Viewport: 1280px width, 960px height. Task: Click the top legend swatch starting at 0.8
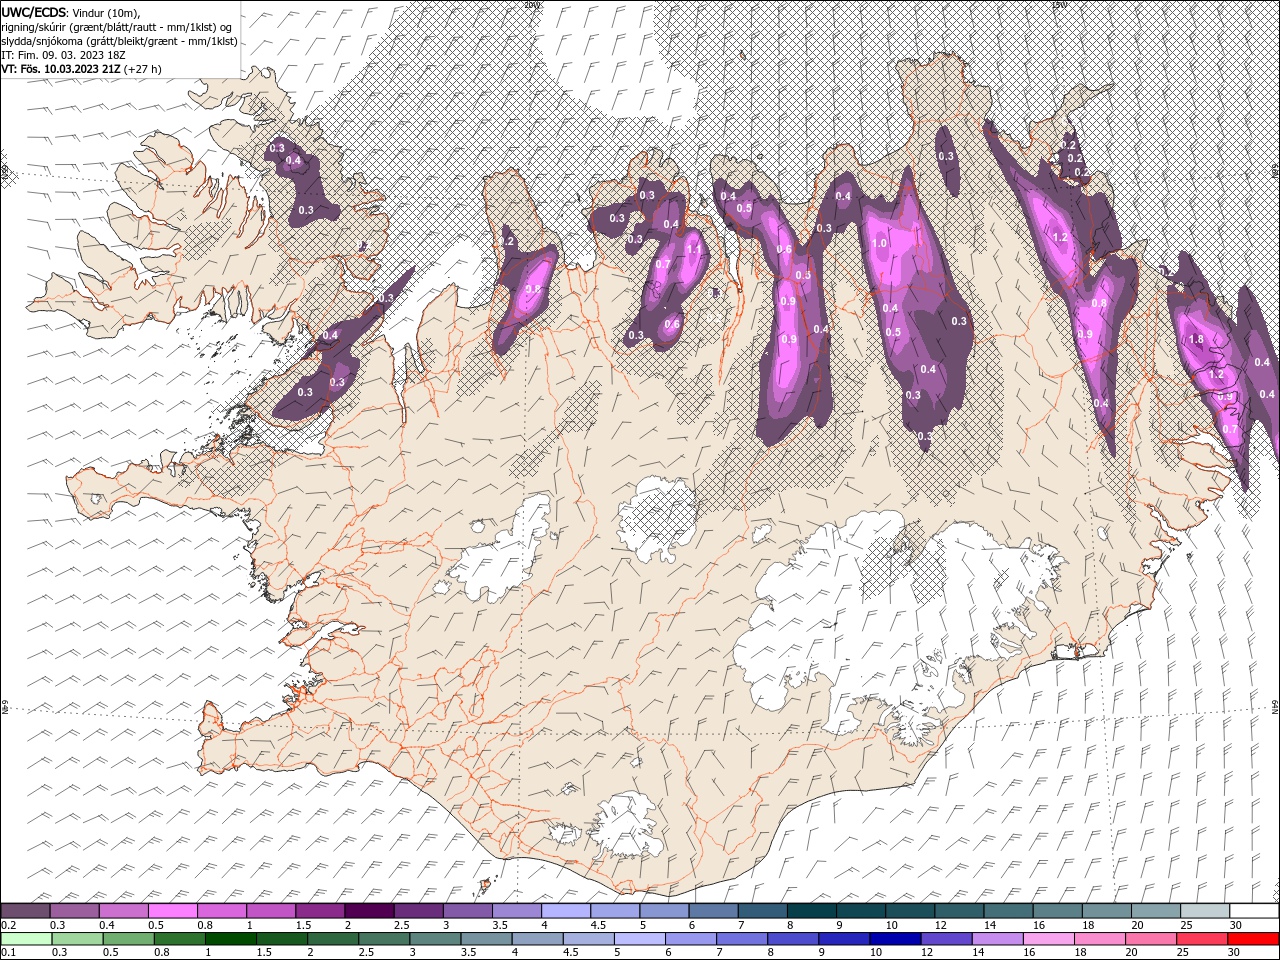[x=222, y=911]
